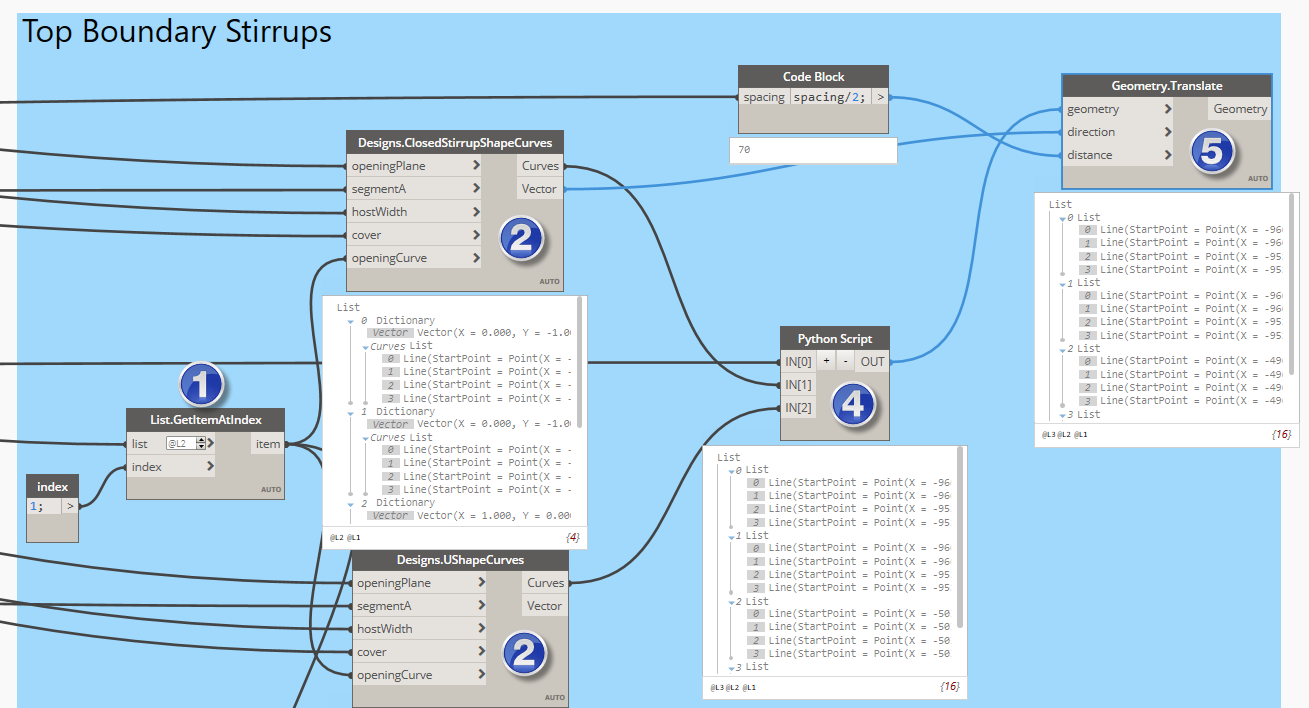Click the OUT port of Python Script
This screenshot has width=1309, height=708.
pyautogui.click(x=873, y=362)
